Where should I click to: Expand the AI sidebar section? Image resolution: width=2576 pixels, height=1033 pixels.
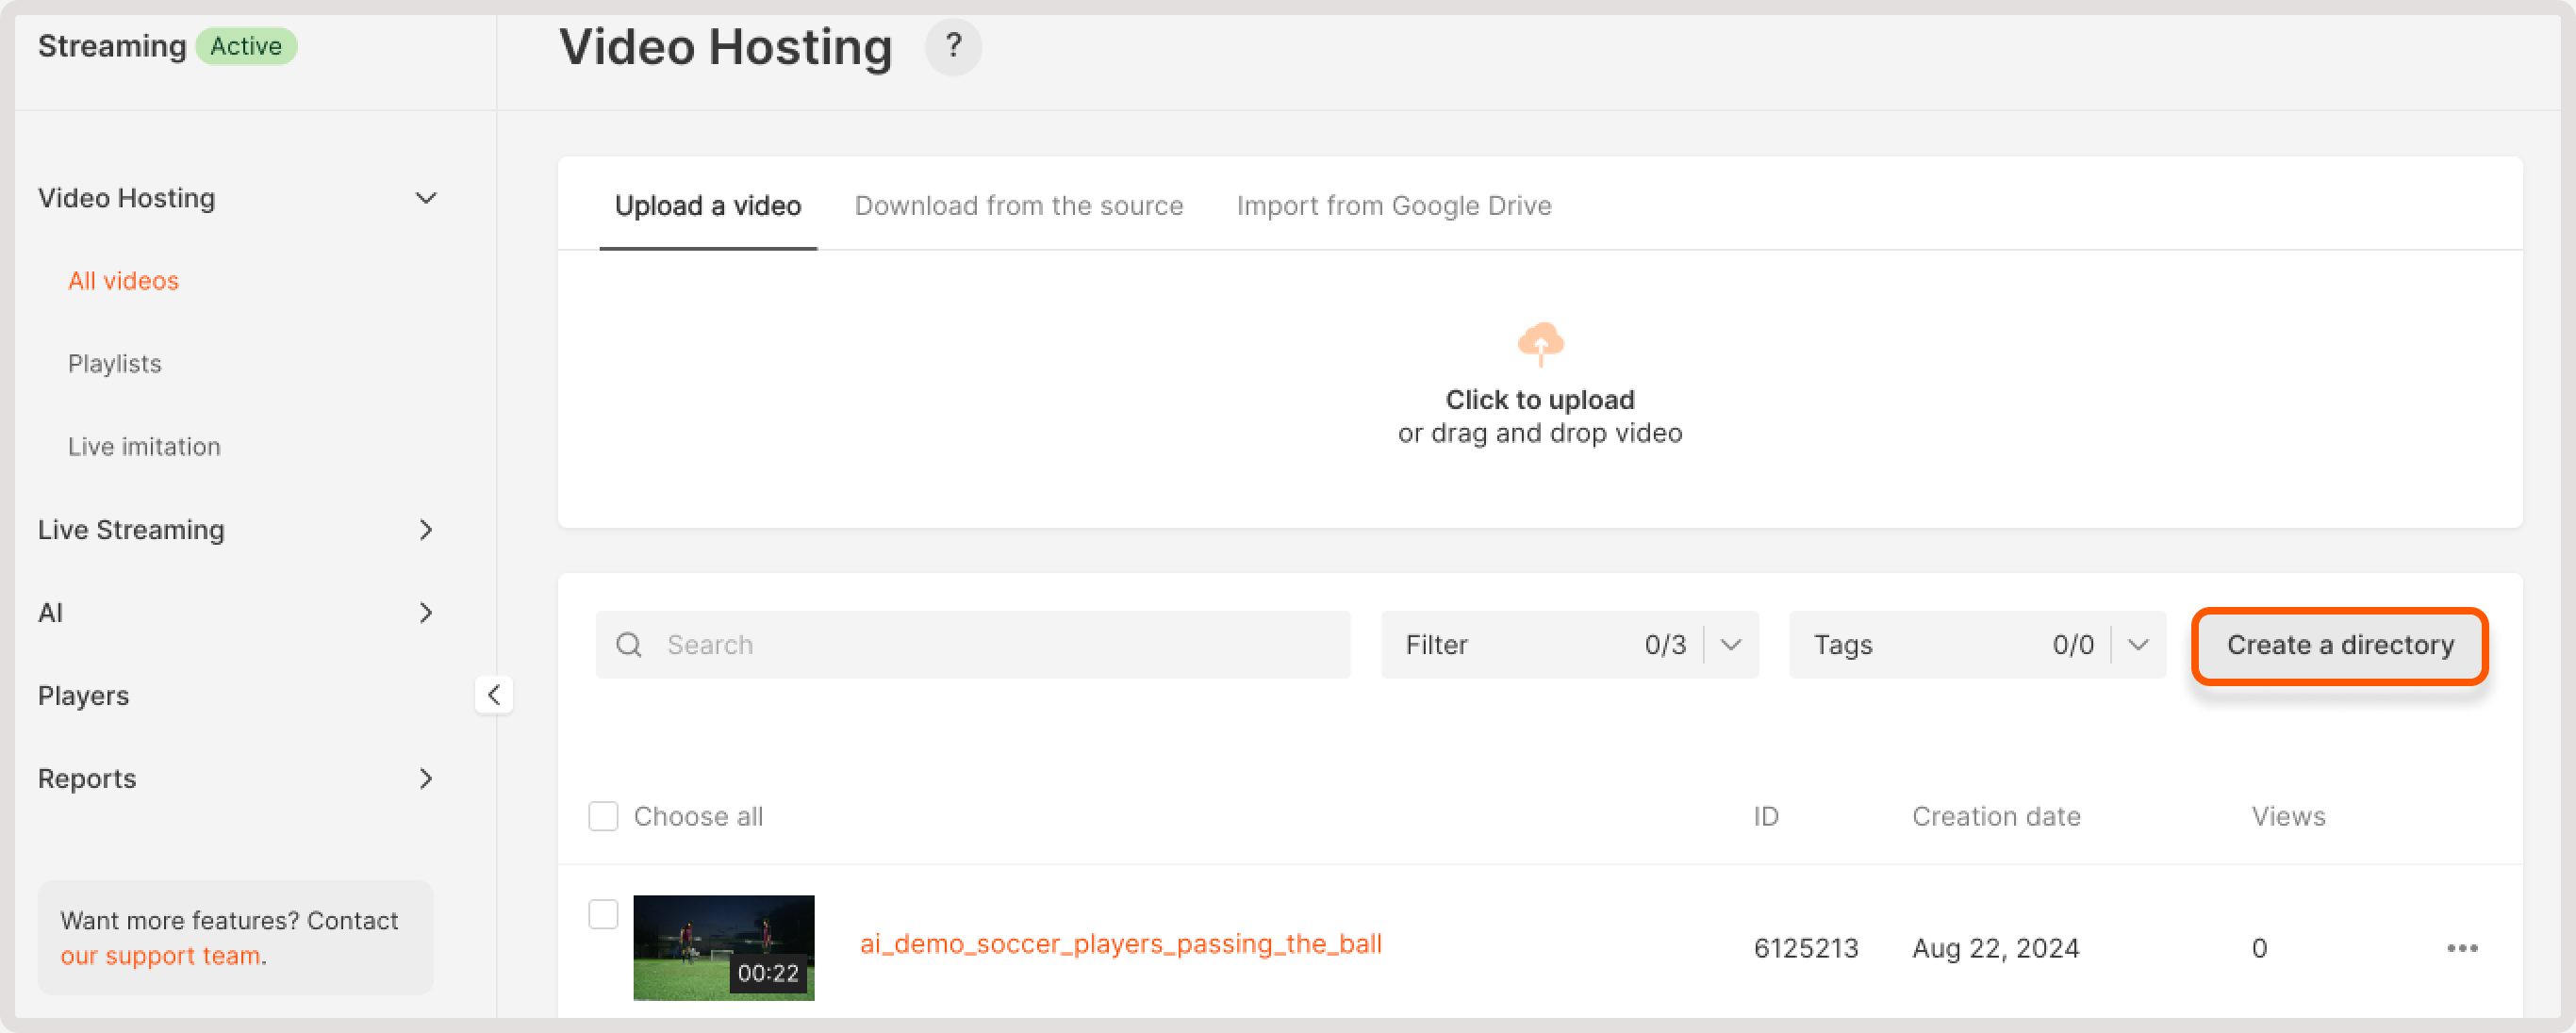point(426,613)
